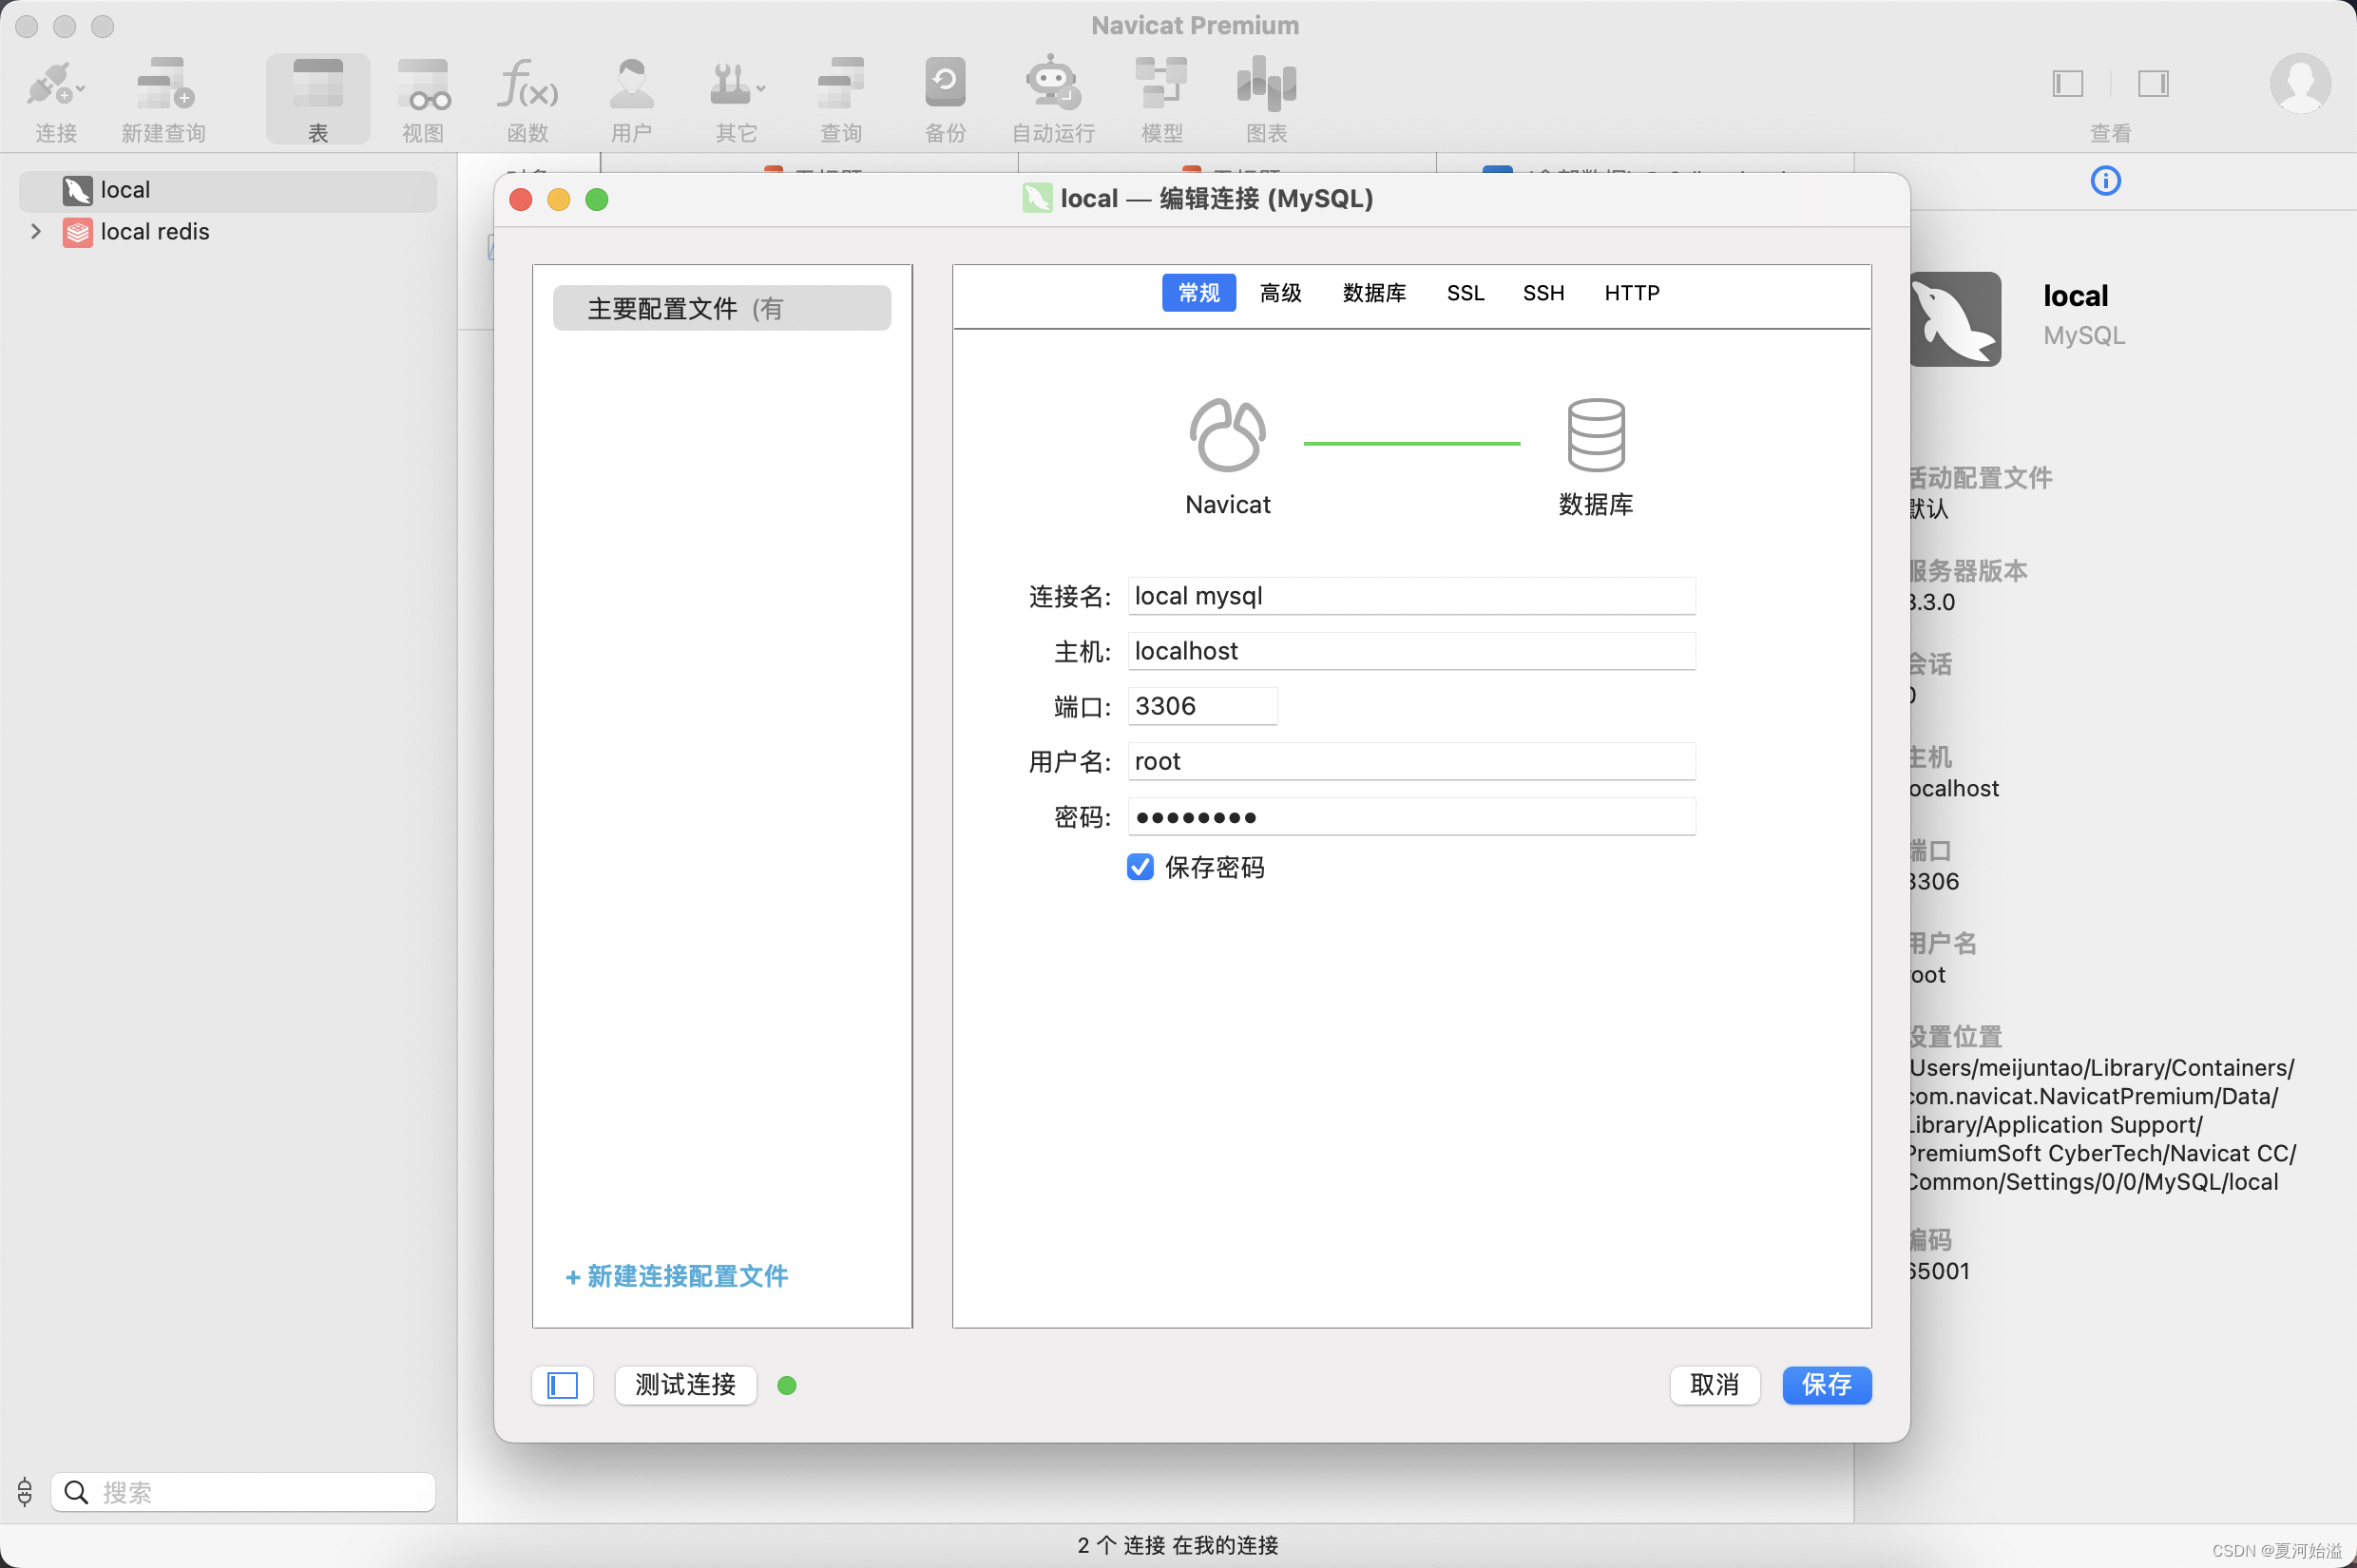
Task: Click the search magnifier icon at bottom left
Action: [76, 1492]
